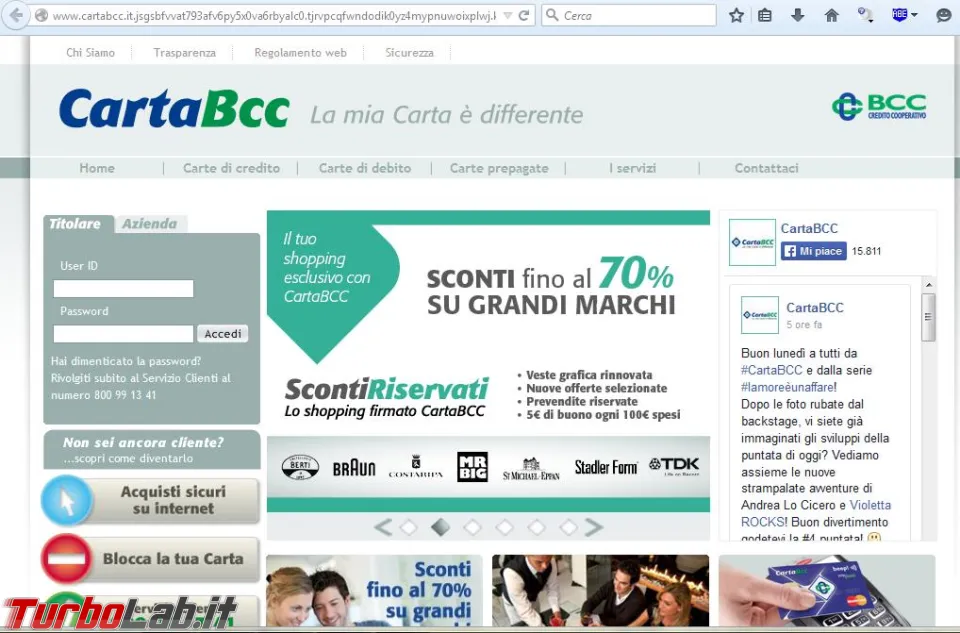The height and width of the screenshot is (633, 960).
Task: Select the active second carousel diamond
Action: (440, 527)
